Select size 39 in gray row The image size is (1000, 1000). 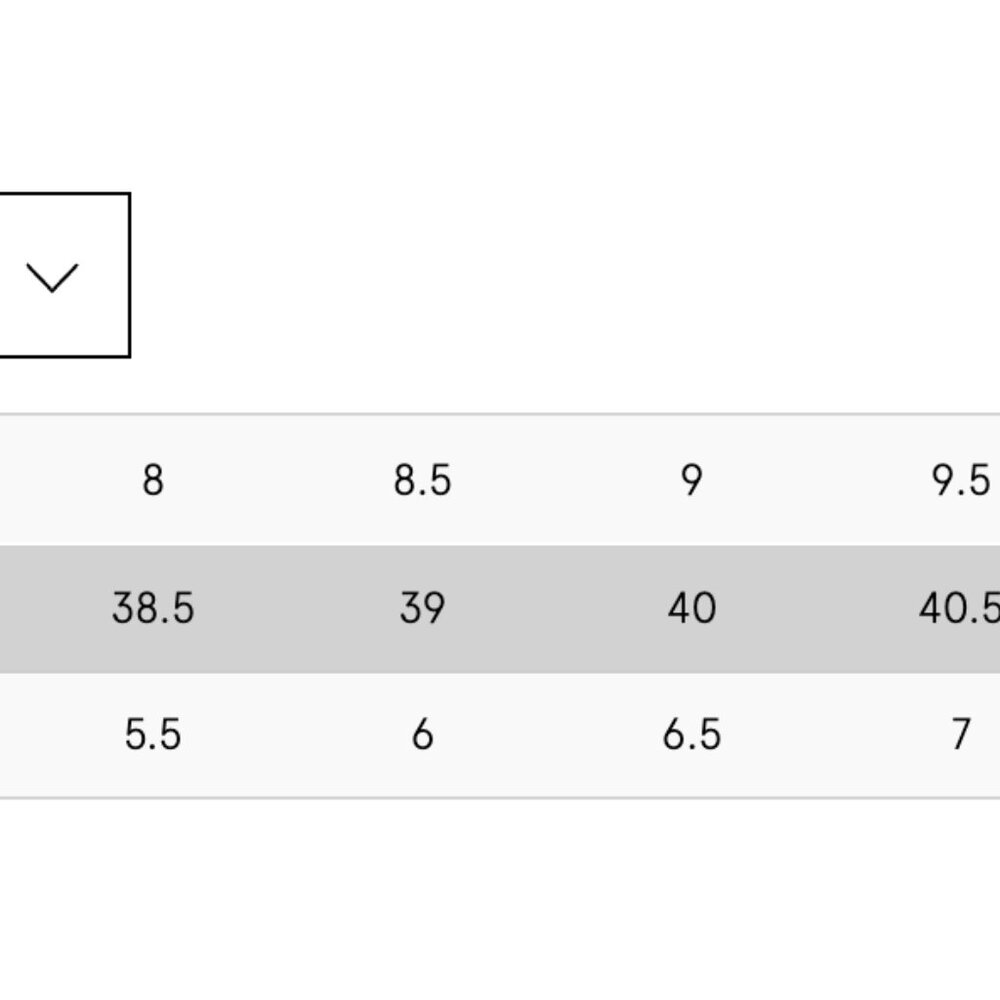[422, 608]
